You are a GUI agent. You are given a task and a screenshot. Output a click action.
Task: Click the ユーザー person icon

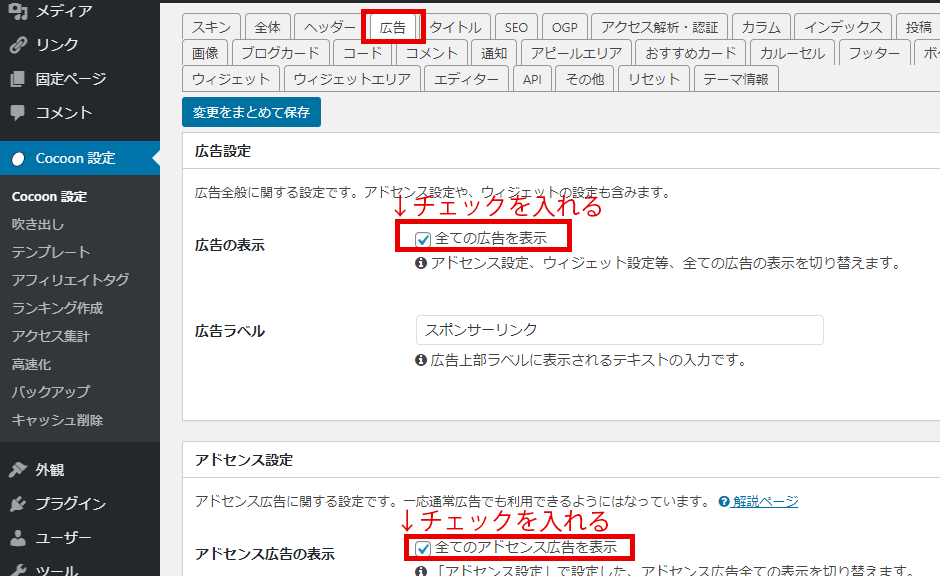(18, 538)
